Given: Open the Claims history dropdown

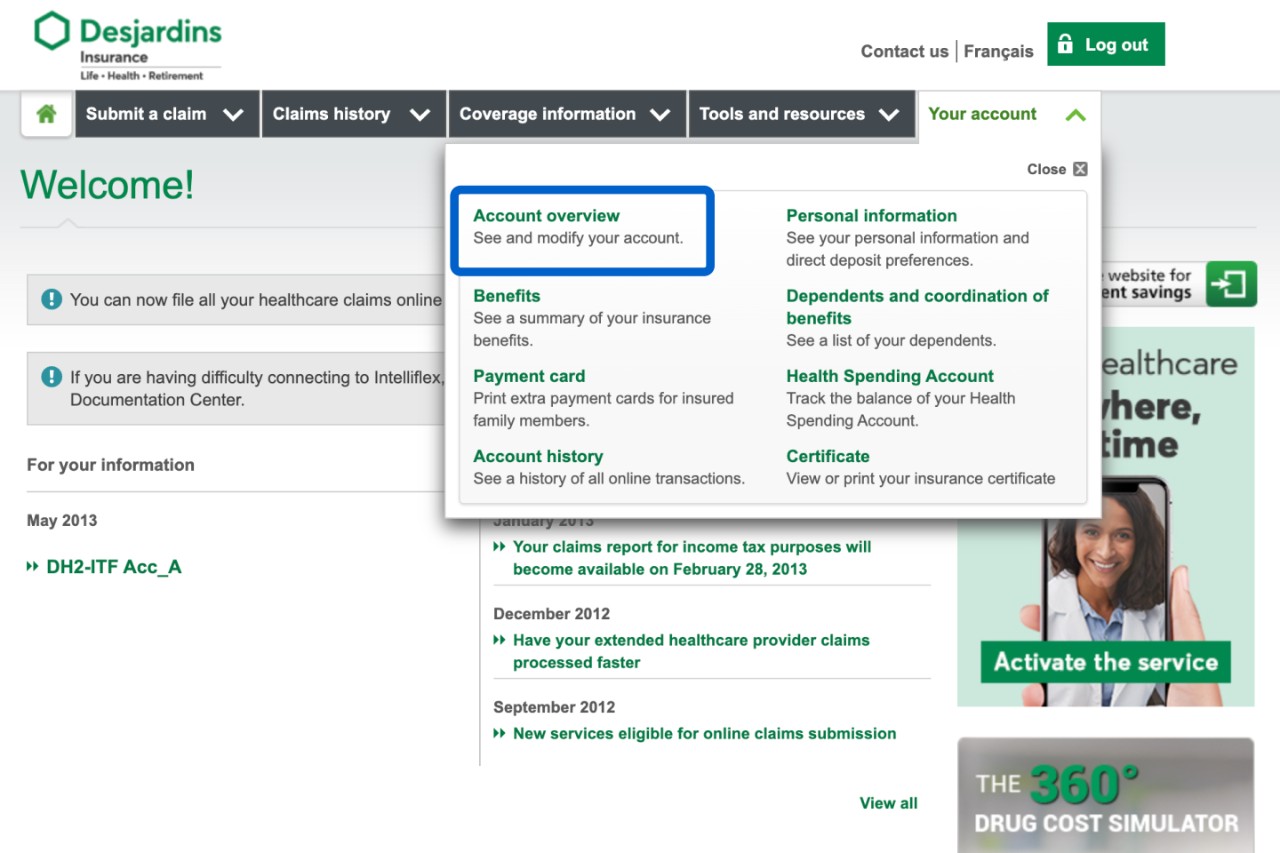Looking at the screenshot, I should click(352, 114).
